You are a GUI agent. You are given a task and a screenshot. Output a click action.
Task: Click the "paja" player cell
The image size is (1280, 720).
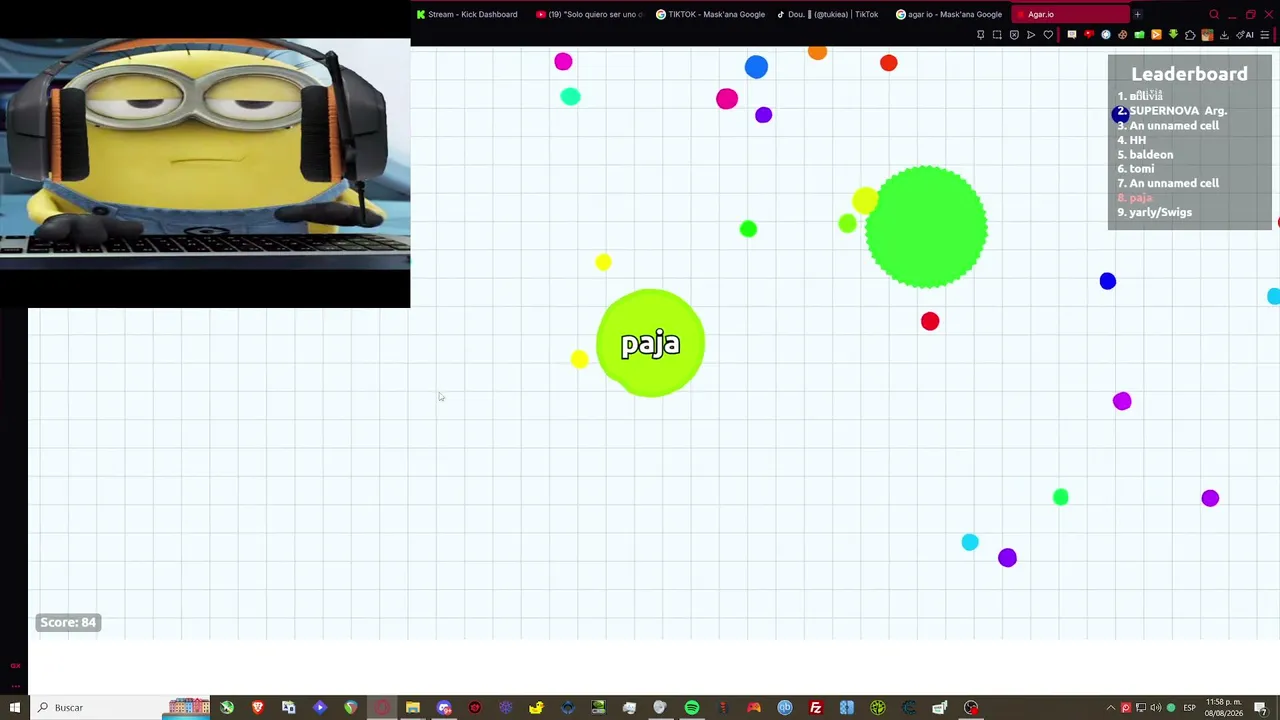point(650,343)
